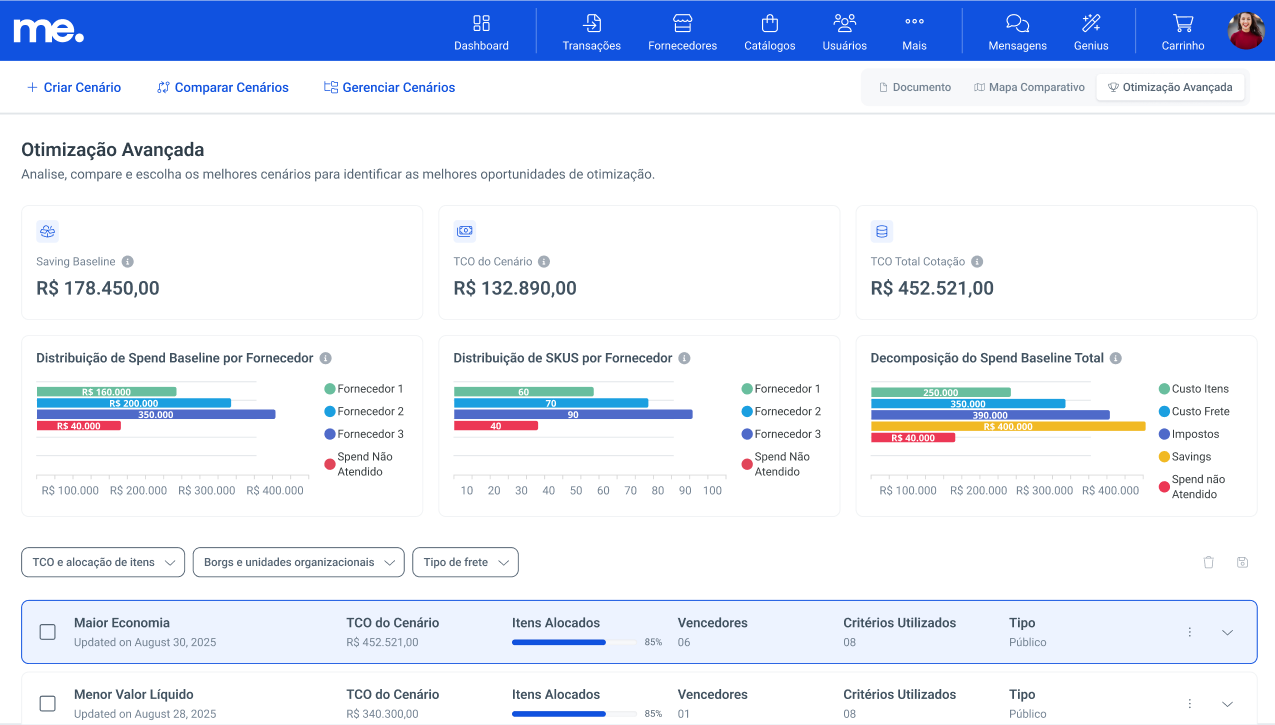This screenshot has width=1275, height=725.
Task: Click the user profile avatar
Action: coord(1246,31)
